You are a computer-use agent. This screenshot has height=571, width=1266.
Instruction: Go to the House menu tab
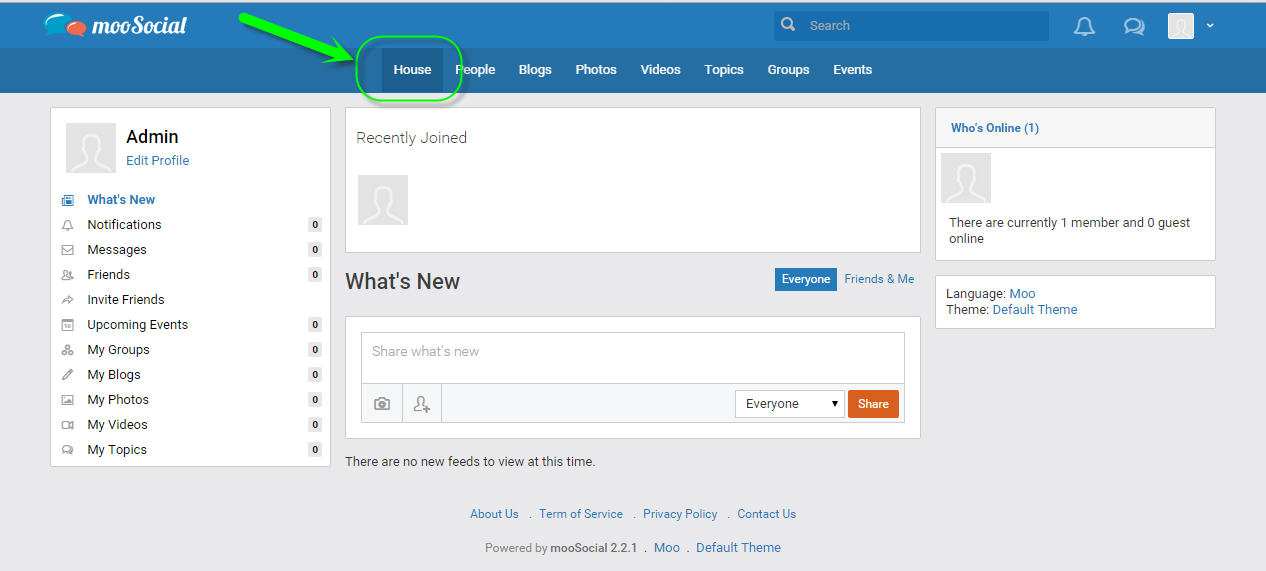coord(412,70)
